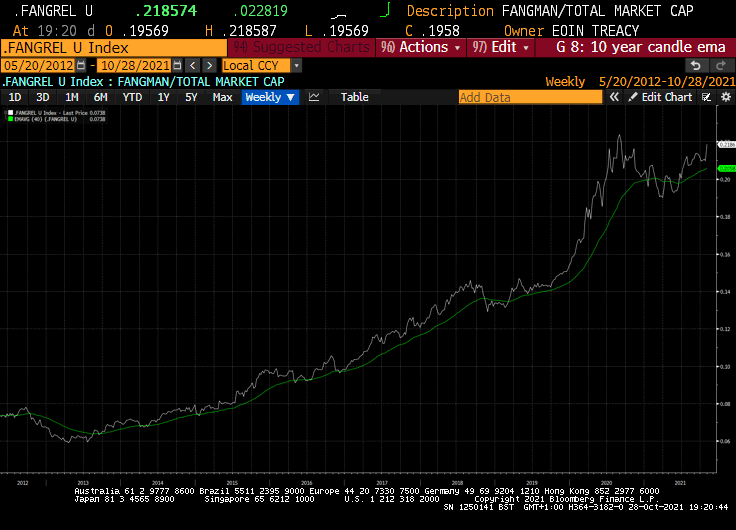This screenshot has width=736, height=530.
Task: Click the 2016 x-axis year label
Action: click(x=307, y=483)
